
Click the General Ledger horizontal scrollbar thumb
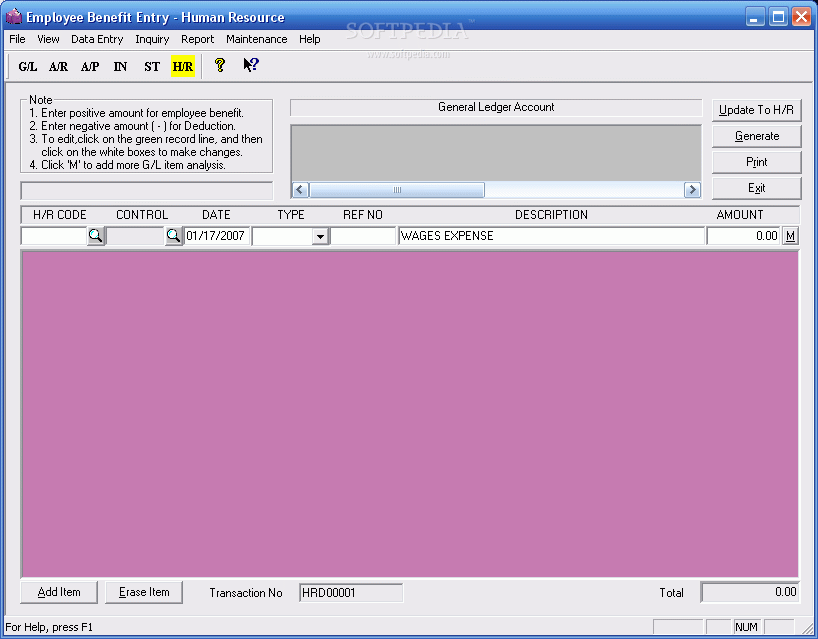pyautogui.click(x=397, y=190)
